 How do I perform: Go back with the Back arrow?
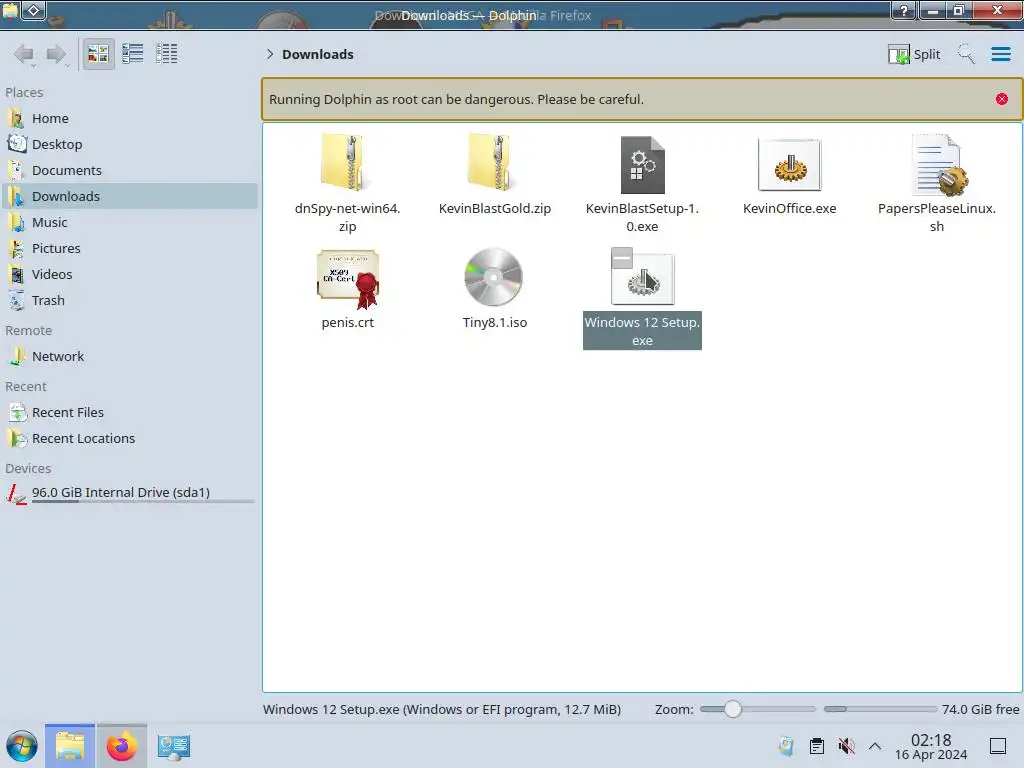coord(24,54)
